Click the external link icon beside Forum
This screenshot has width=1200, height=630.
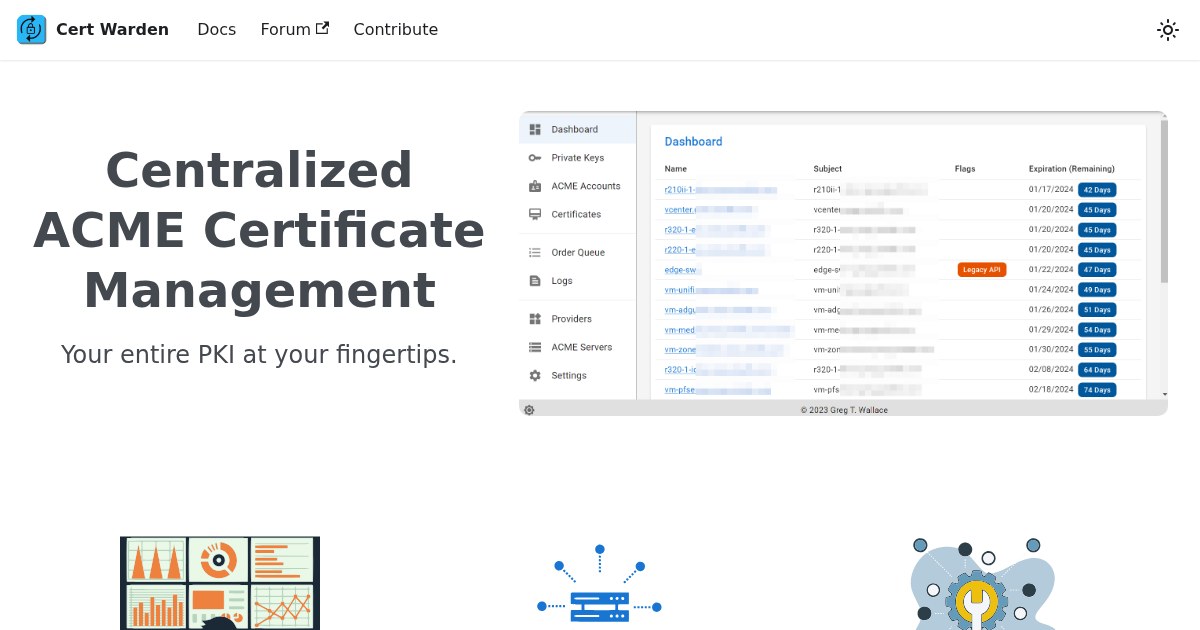tap(322, 28)
